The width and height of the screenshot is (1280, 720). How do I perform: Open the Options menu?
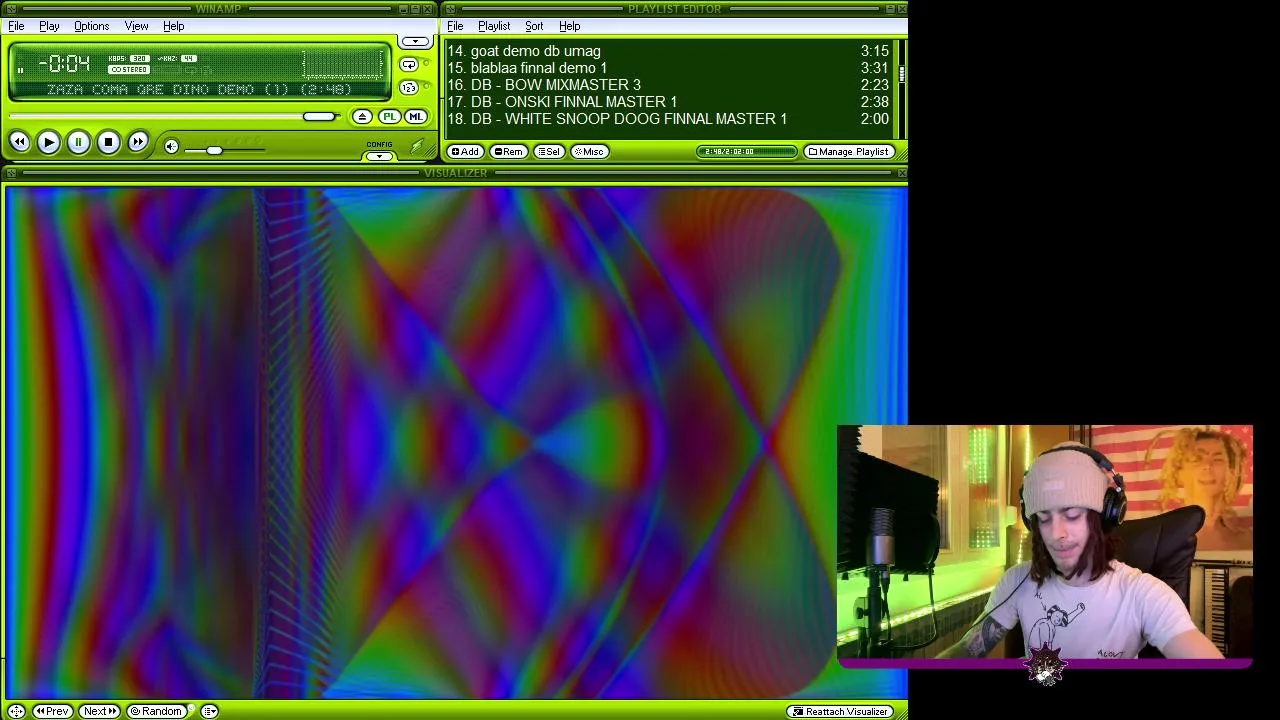pos(91,26)
